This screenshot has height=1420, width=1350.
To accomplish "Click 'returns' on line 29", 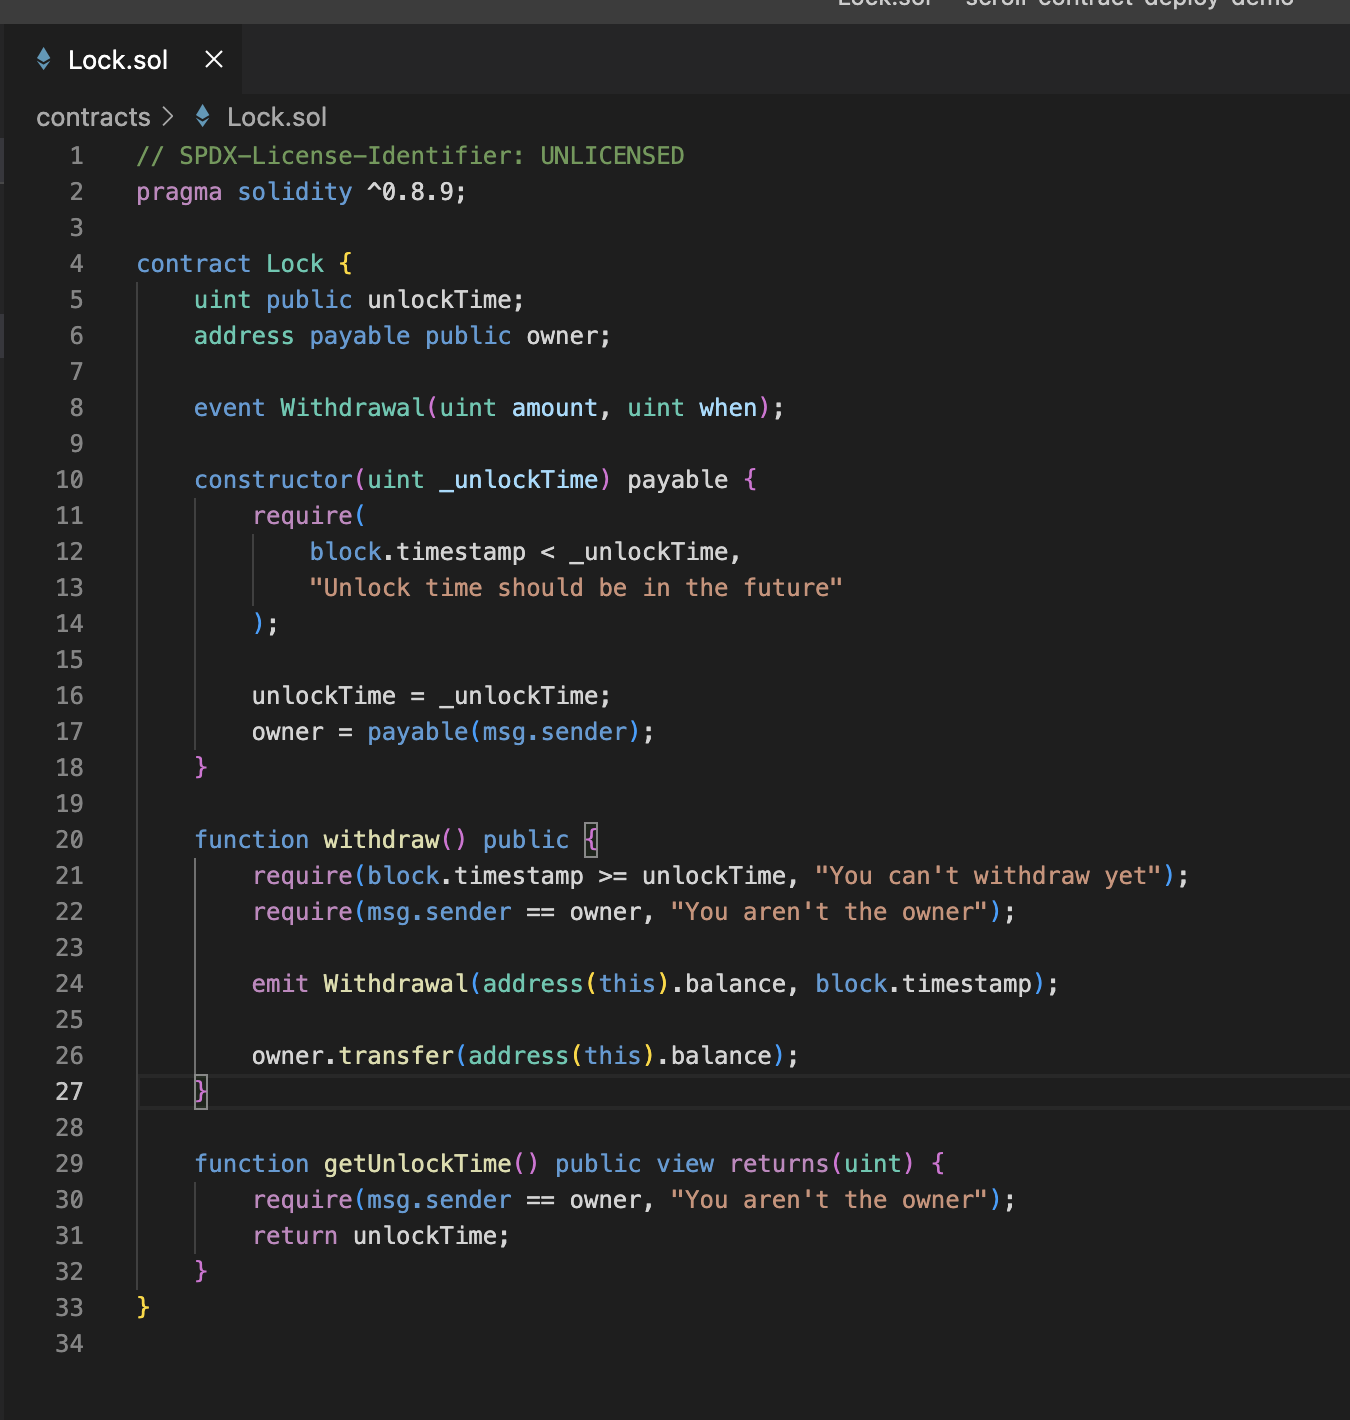I will 779,1164.
